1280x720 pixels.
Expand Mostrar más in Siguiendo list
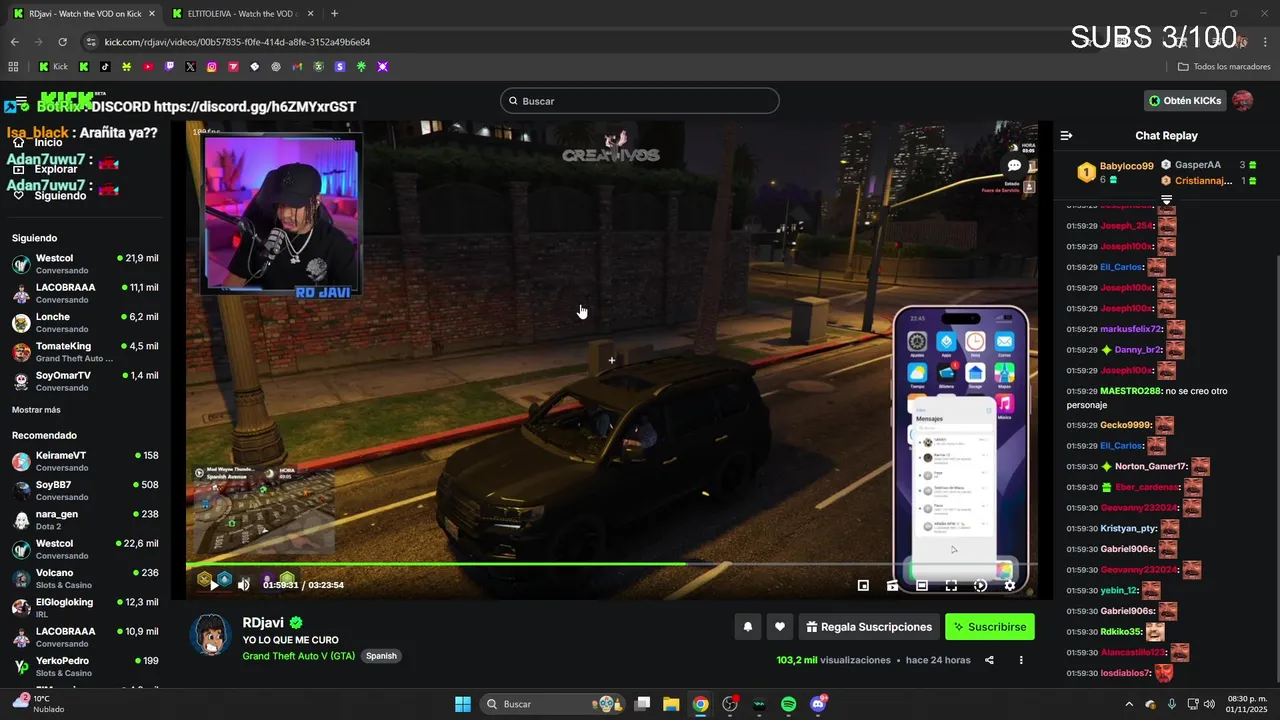pyautogui.click(x=36, y=410)
